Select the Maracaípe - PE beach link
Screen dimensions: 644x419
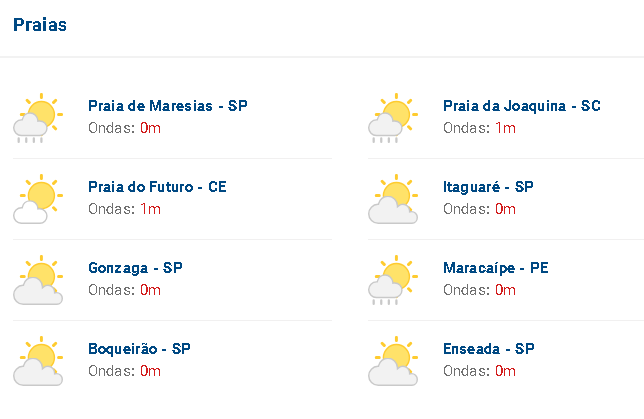point(496,268)
